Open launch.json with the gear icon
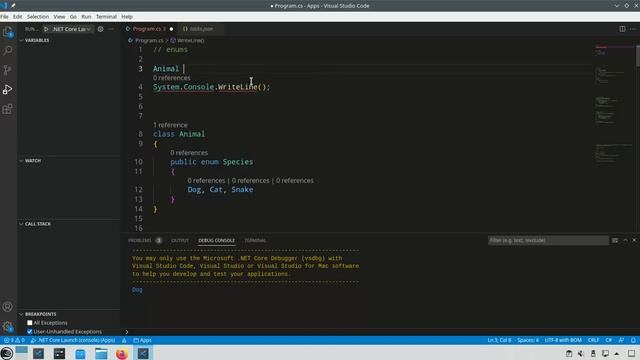The width and height of the screenshot is (640, 360). 100,29
